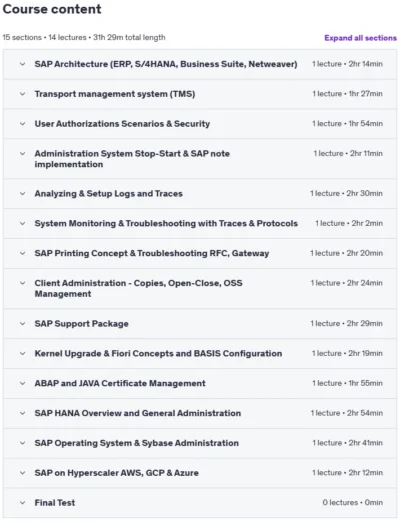Open SAP on Hyperscaler AWS, GCP & Azure
The image size is (400, 522).
(117, 473)
